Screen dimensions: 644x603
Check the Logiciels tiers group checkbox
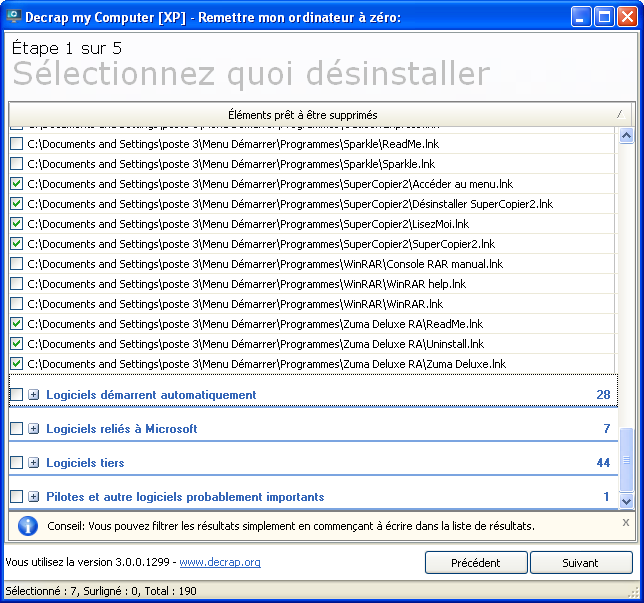16,463
